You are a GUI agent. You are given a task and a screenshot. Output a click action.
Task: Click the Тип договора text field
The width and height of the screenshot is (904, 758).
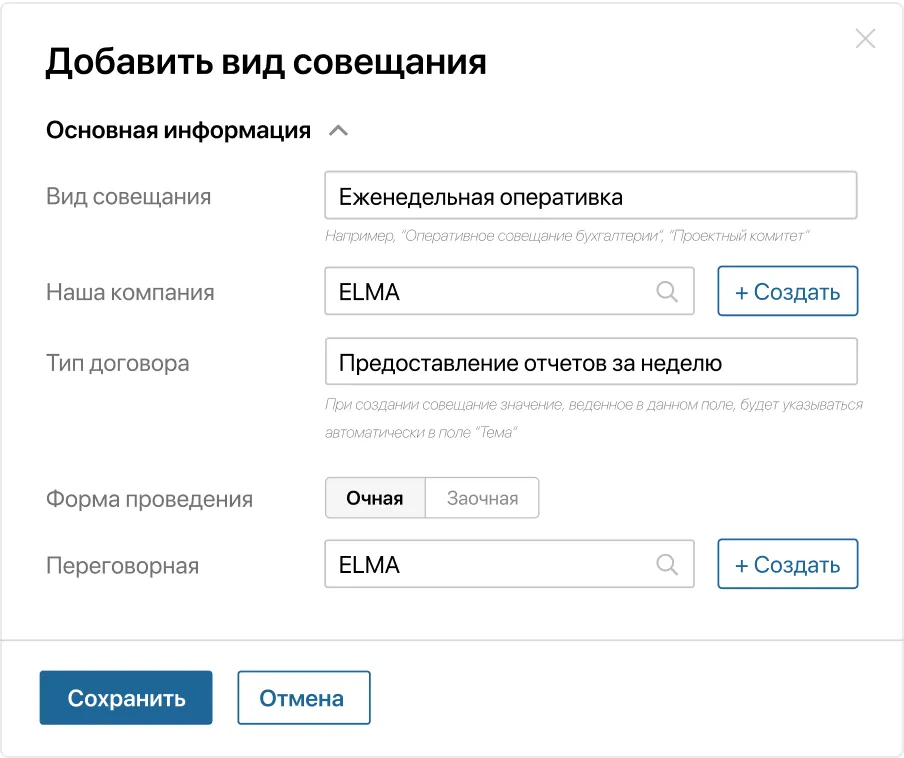point(590,361)
